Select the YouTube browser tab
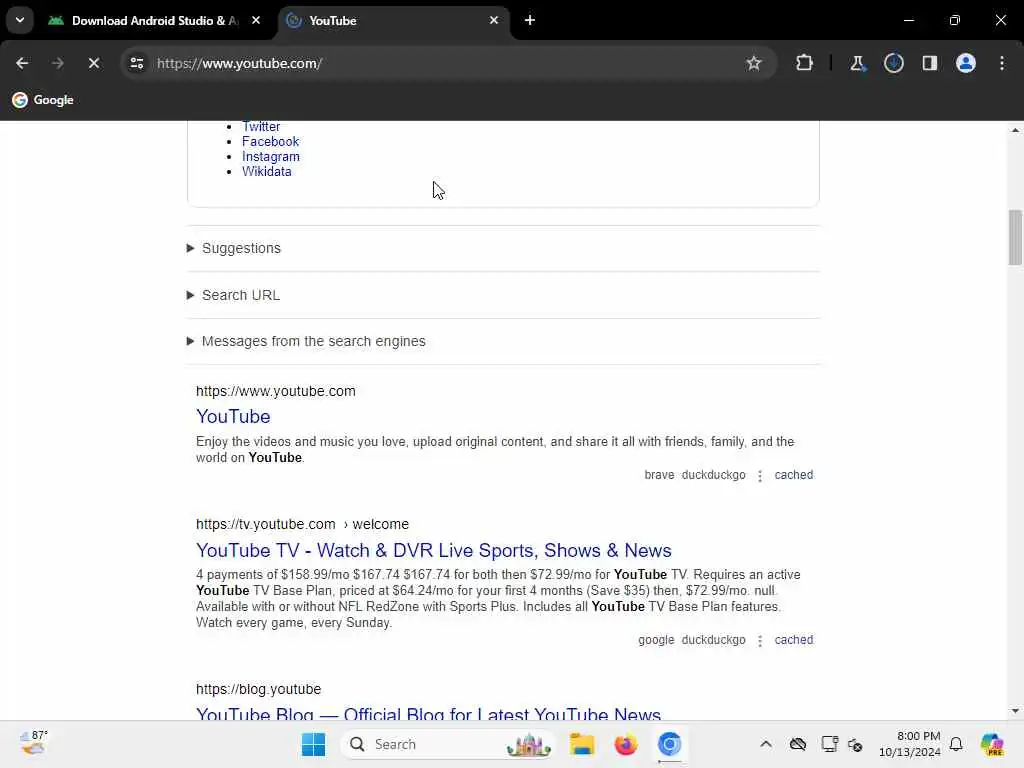The image size is (1024, 768). [x=394, y=20]
